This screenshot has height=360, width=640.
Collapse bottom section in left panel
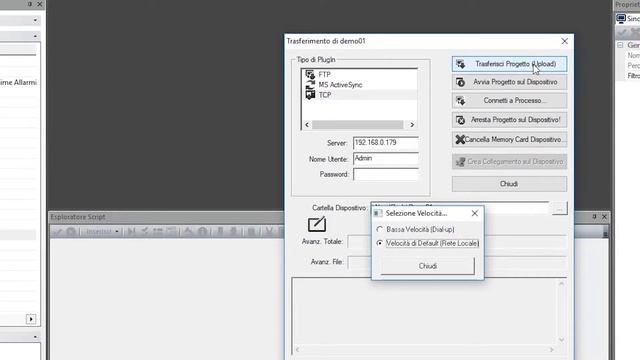coord(35,337)
